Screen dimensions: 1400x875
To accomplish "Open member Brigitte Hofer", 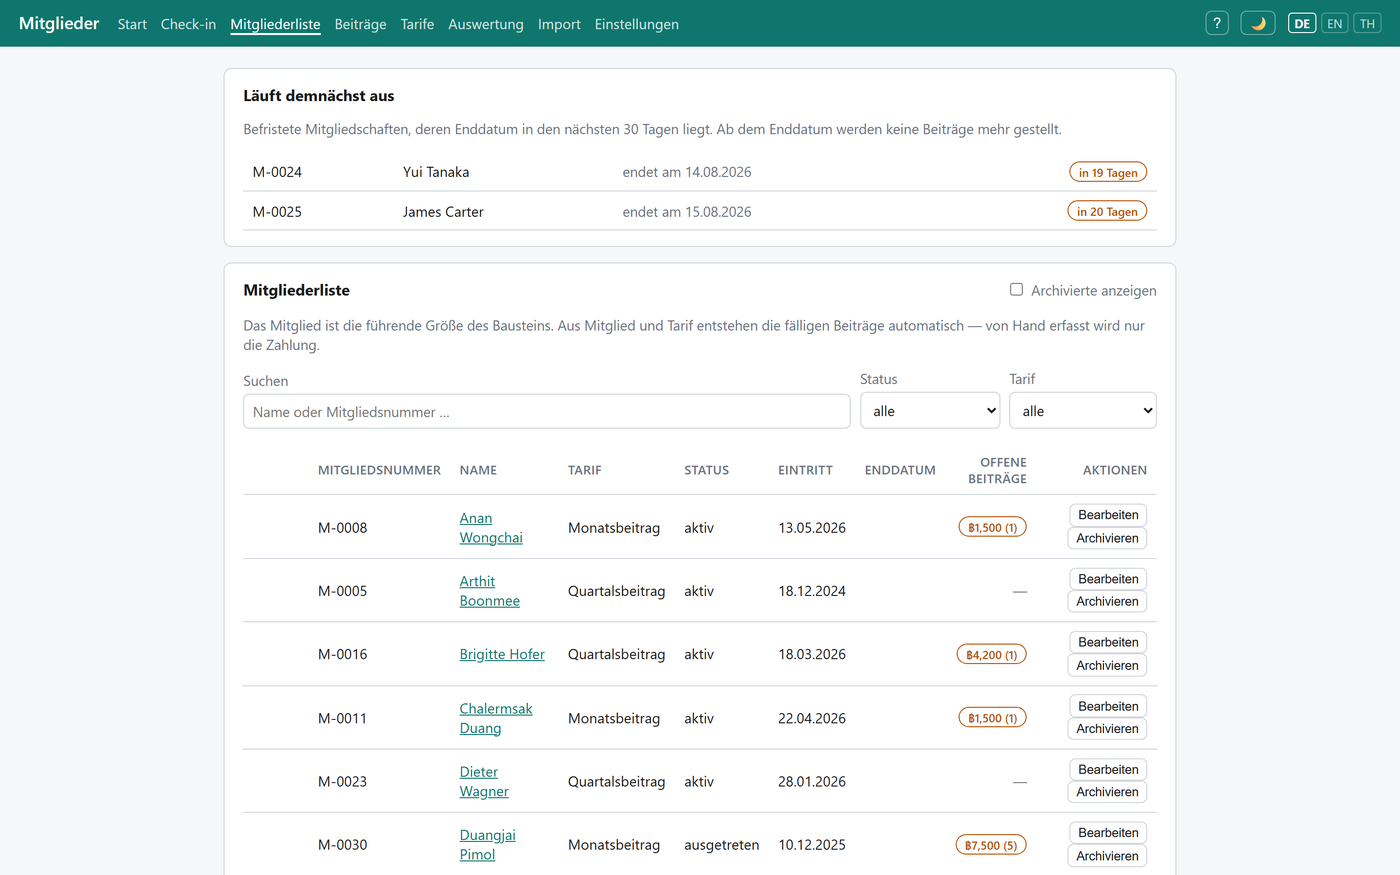I will (x=502, y=654).
